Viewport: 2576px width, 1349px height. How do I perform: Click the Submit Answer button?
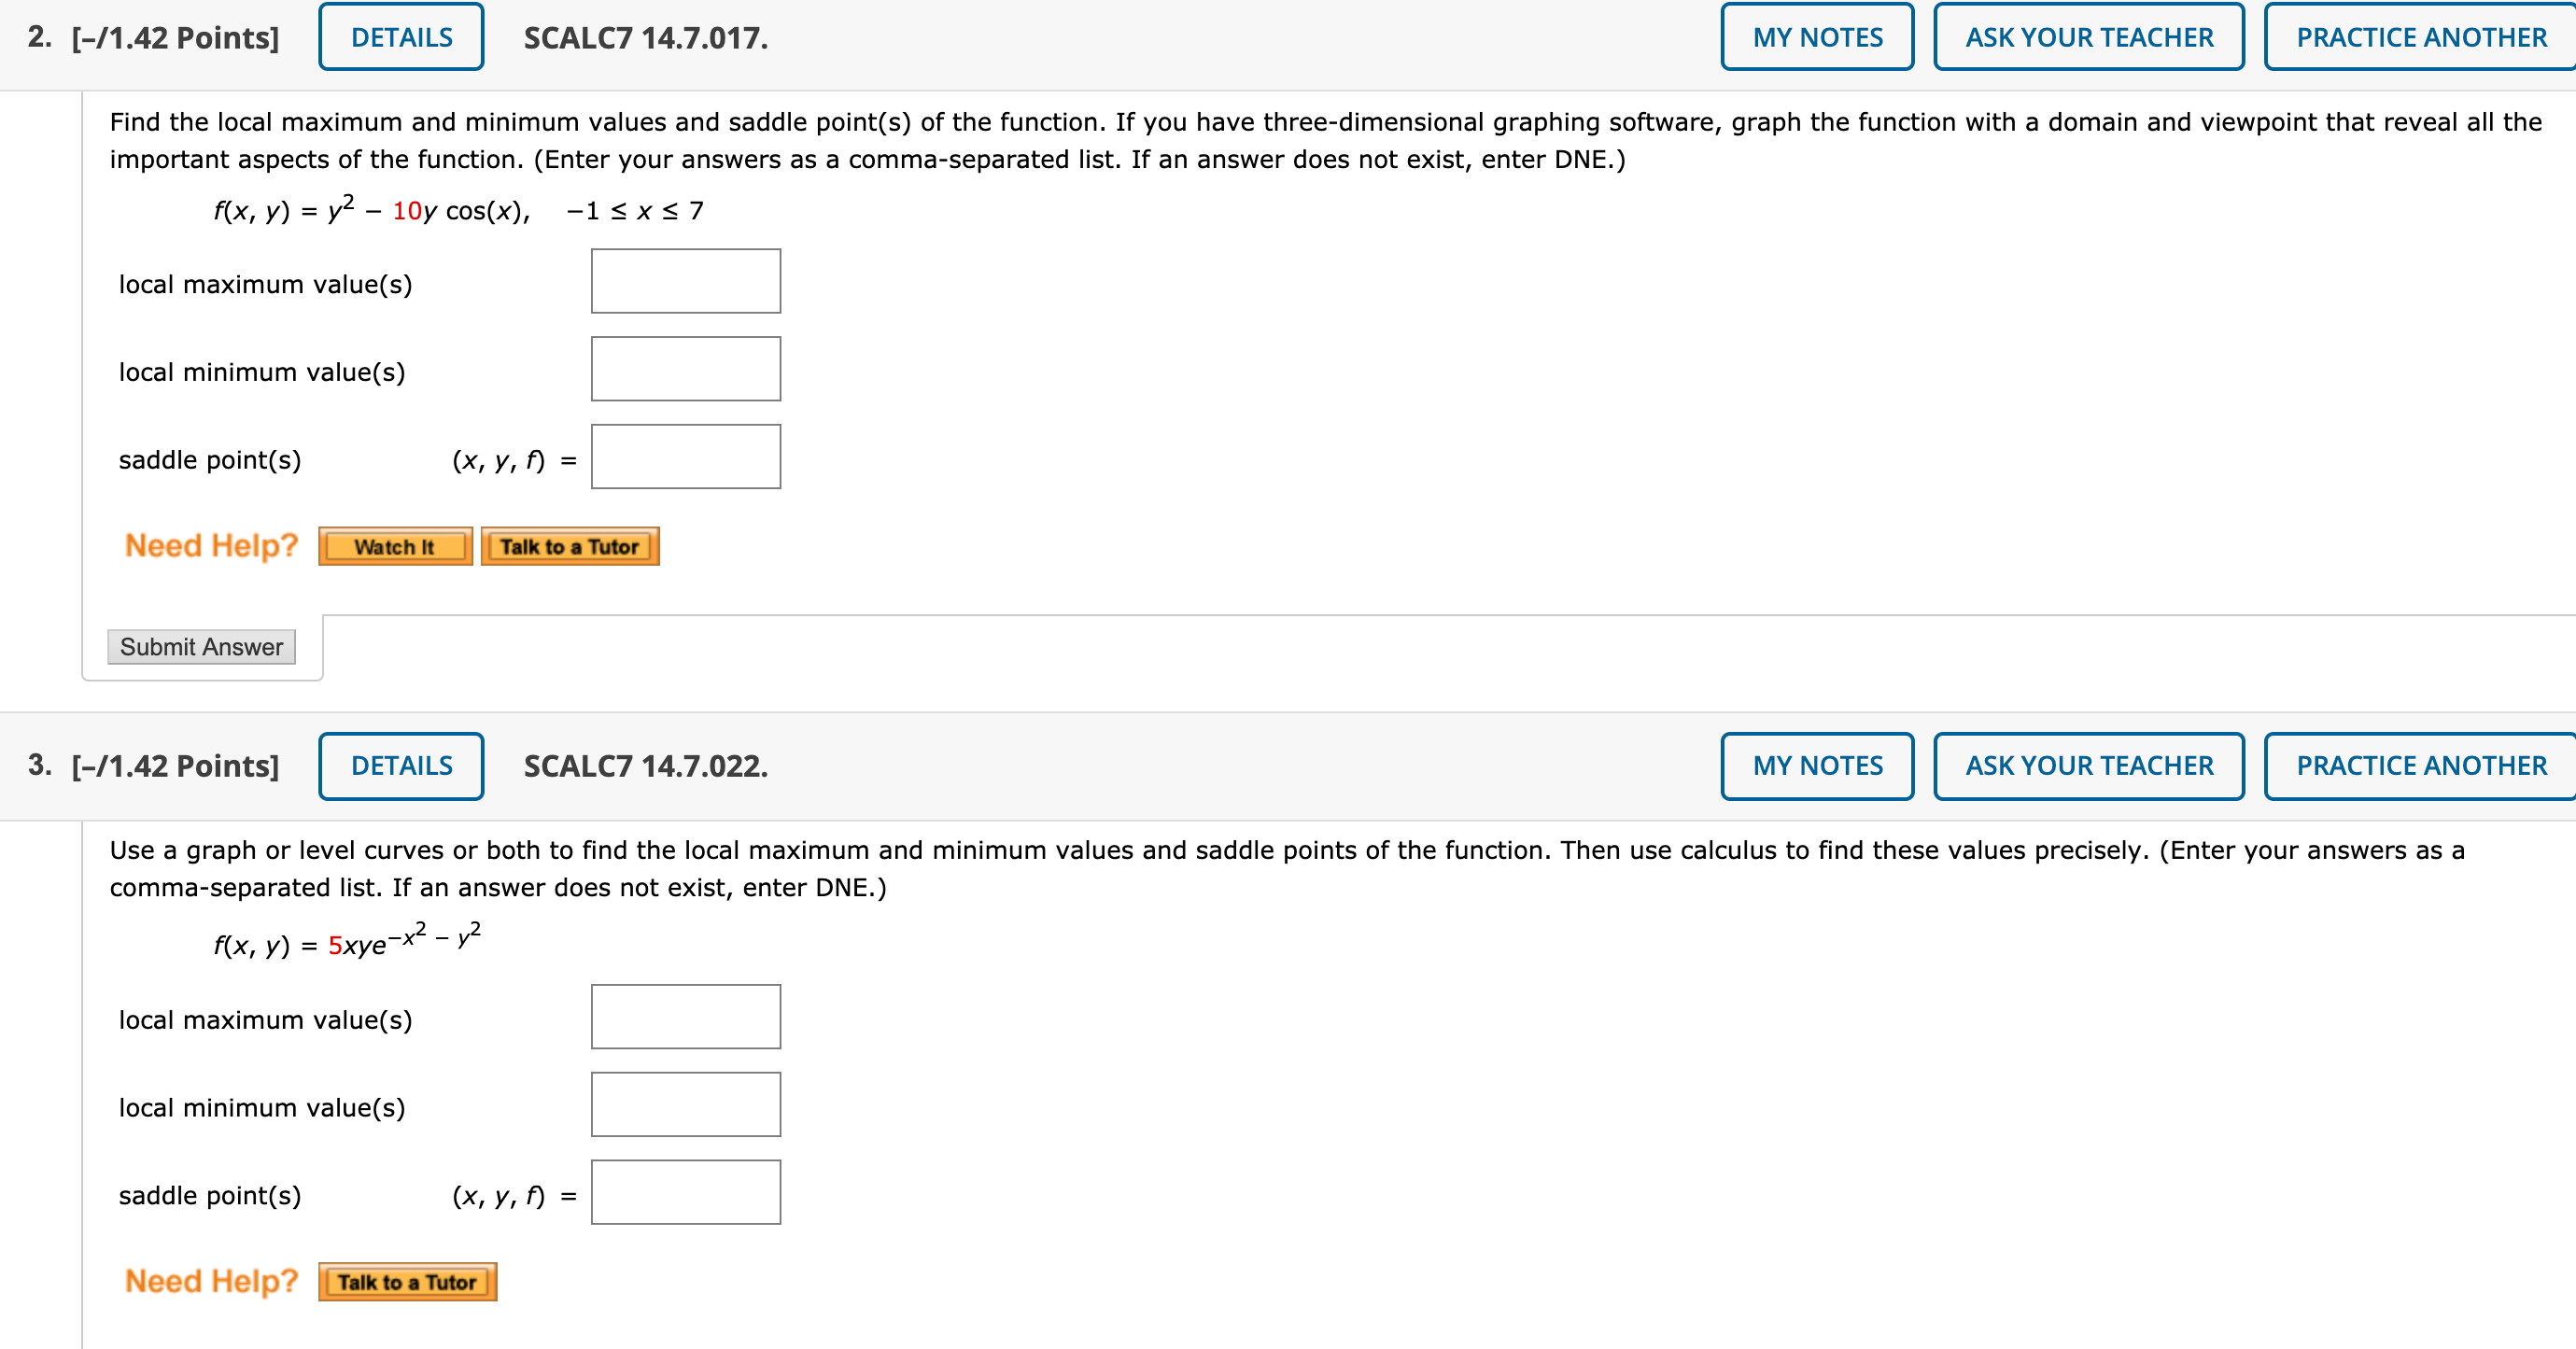[201, 647]
